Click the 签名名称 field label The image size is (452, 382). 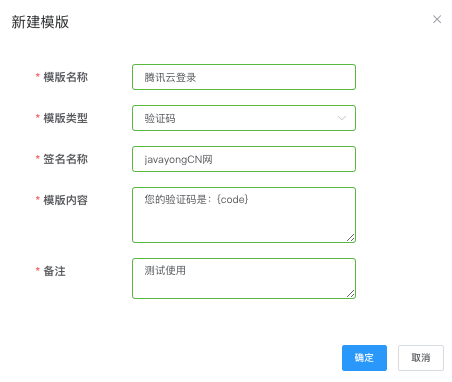point(65,159)
